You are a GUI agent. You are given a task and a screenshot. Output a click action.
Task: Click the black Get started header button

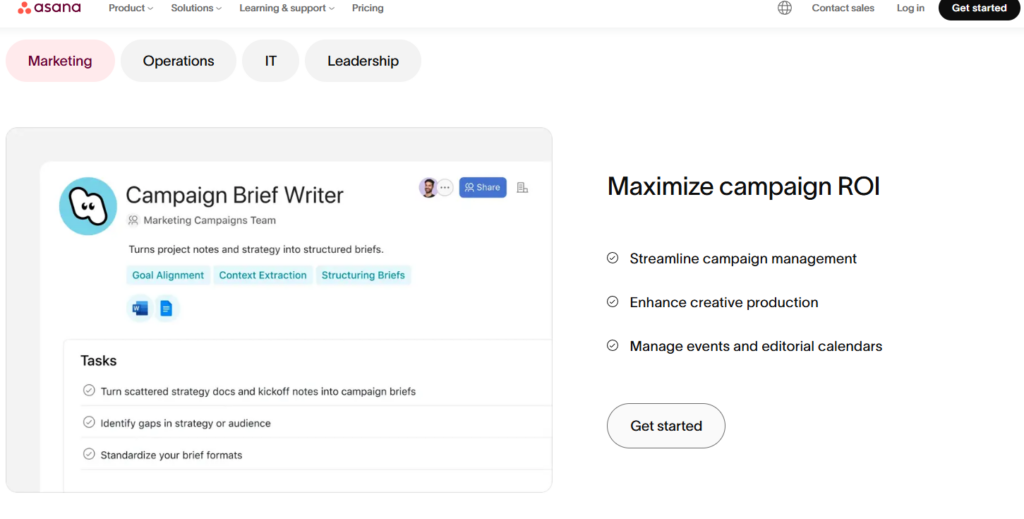(x=979, y=8)
